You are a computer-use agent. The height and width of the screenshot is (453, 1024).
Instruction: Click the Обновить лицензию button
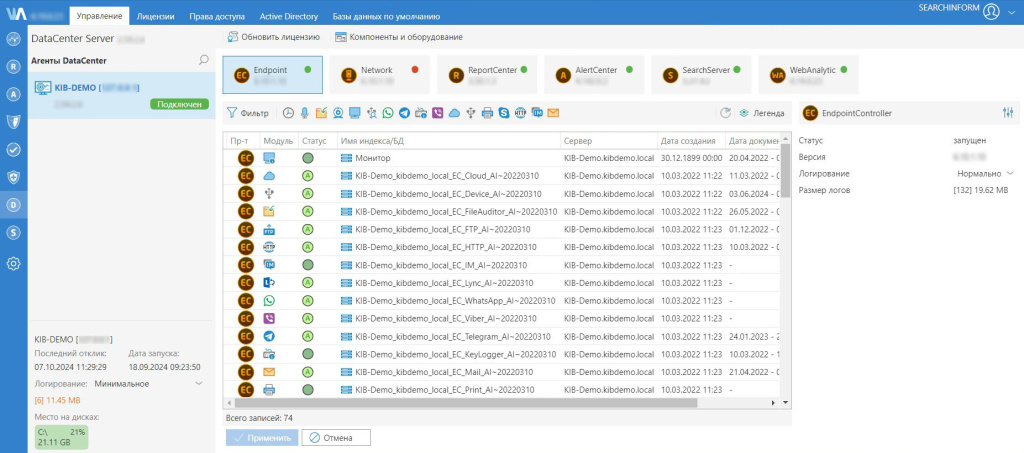click(273, 37)
